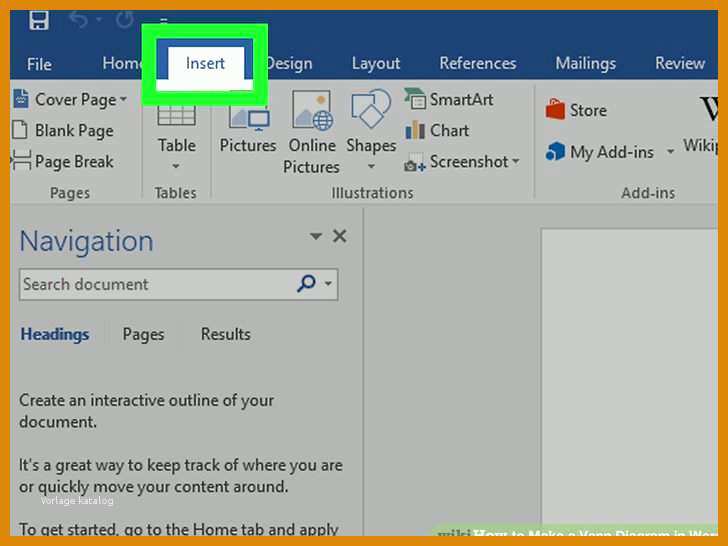This screenshot has width=728, height=546.
Task: Switch to the Home tab
Action: (122, 63)
